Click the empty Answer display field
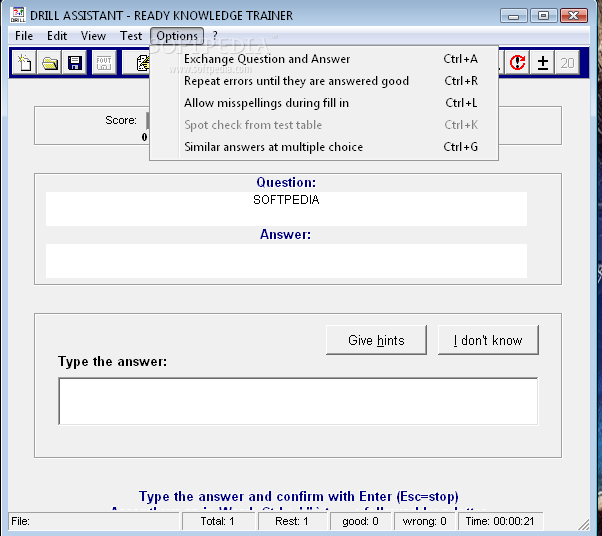The height and width of the screenshot is (536, 602). [286, 261]
